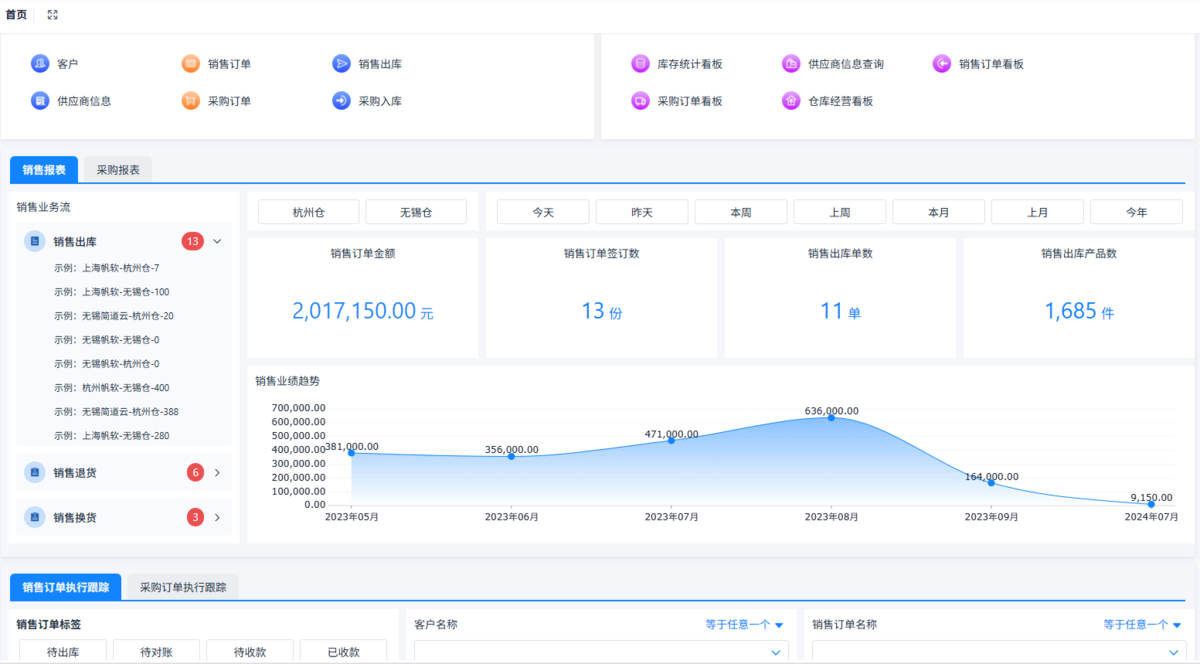
Task: Open the 供应商信息查询 icon
Action: pos(791,64)
